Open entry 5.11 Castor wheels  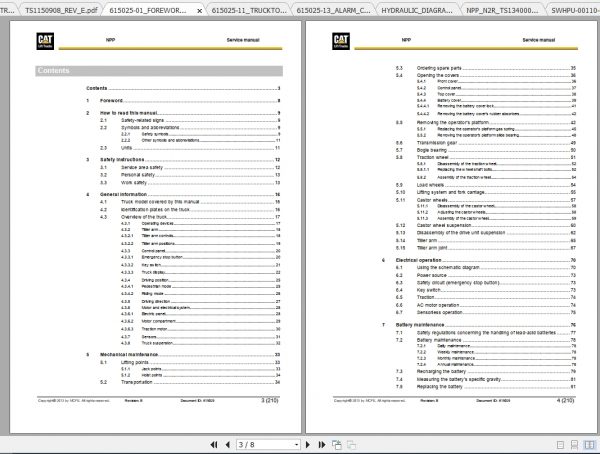pos(486,200)
